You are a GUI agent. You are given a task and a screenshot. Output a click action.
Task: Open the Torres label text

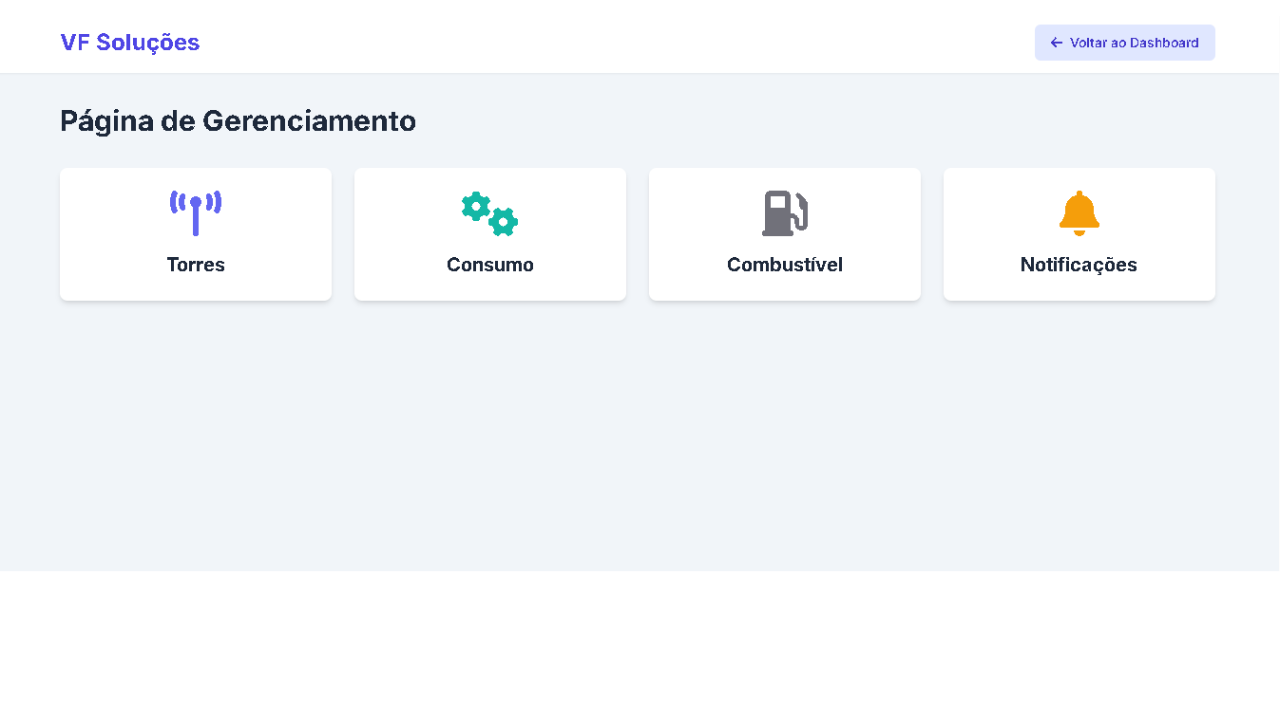click(196, 265)
